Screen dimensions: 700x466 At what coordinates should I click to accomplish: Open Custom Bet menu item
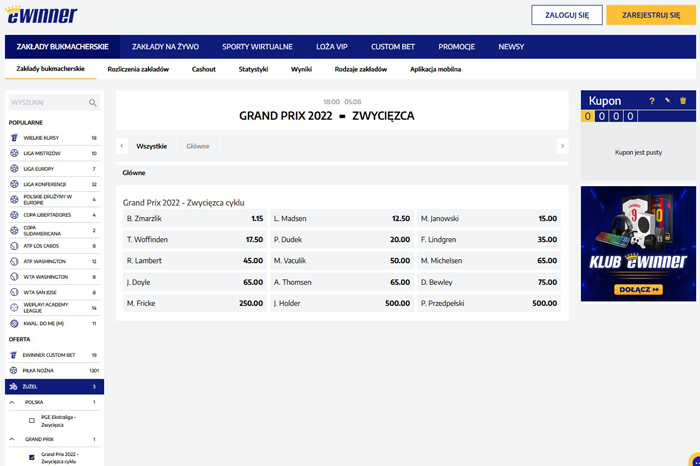coord(393,47)
